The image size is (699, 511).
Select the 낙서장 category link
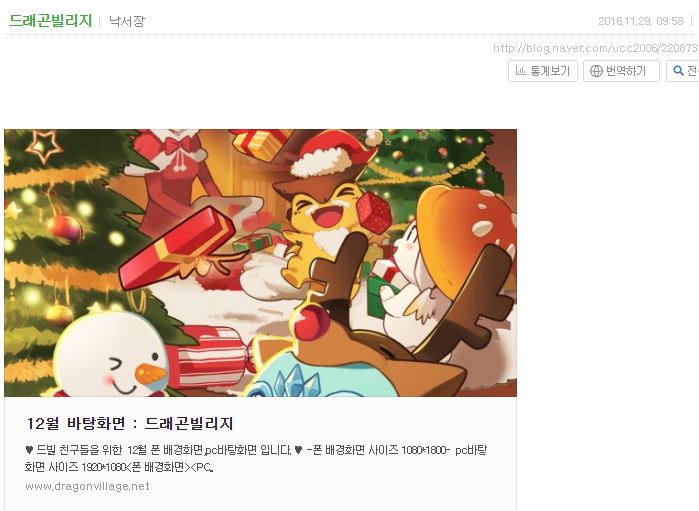[127, 21]
